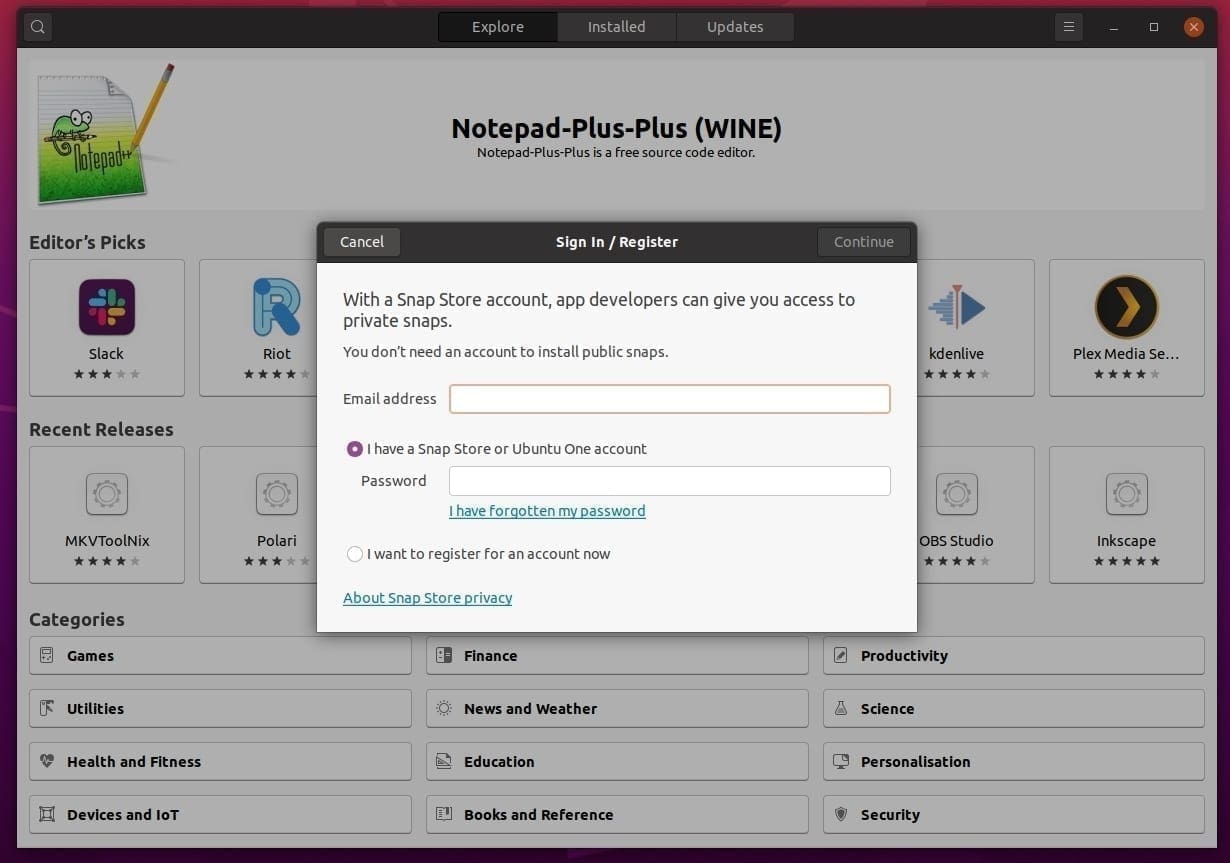
Task: Open the search icon in header bar
Action: click(x=38, y=27)
